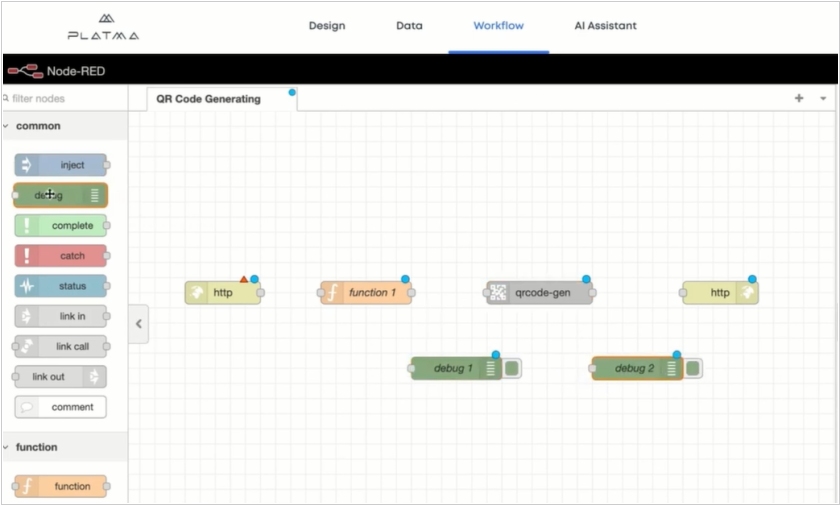Collapse the common palette category
The image size is (840, 505).
pyautogui.click(x=7, y=126)
